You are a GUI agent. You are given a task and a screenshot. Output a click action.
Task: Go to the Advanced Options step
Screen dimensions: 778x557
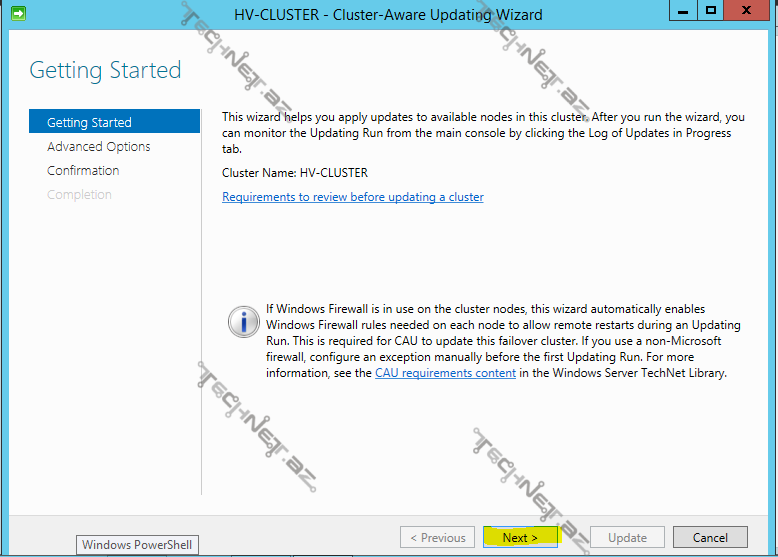[x=99, y=146]
